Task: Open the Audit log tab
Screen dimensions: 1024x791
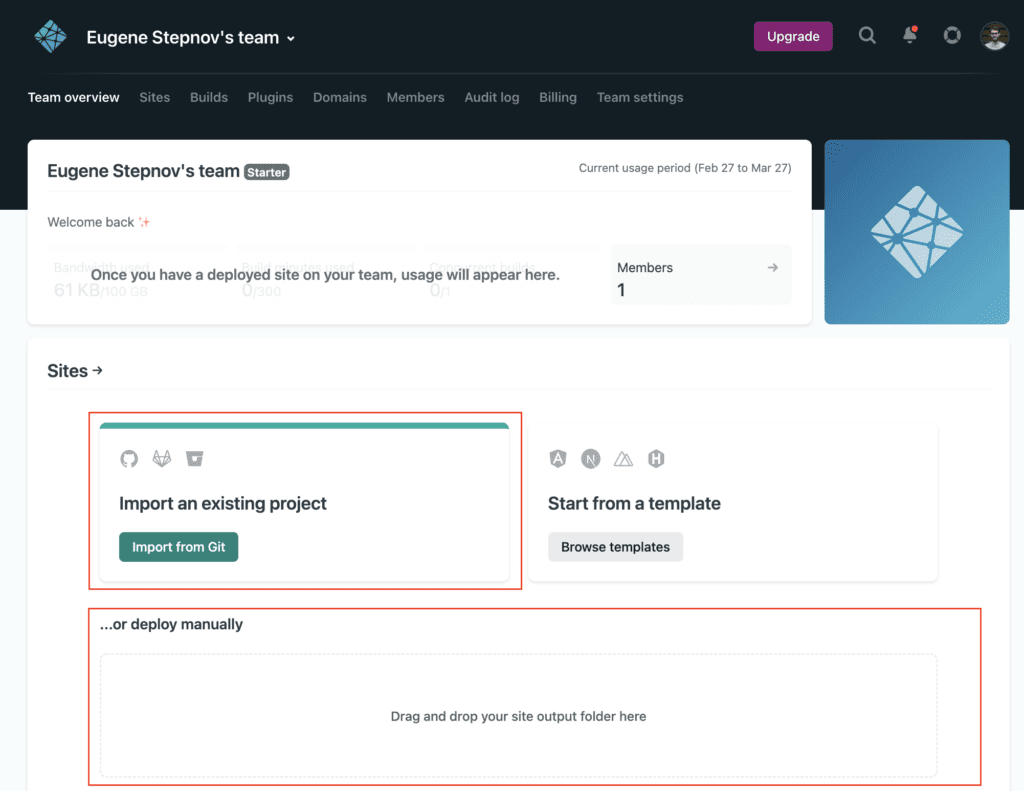Action: [x=492, y=97]
